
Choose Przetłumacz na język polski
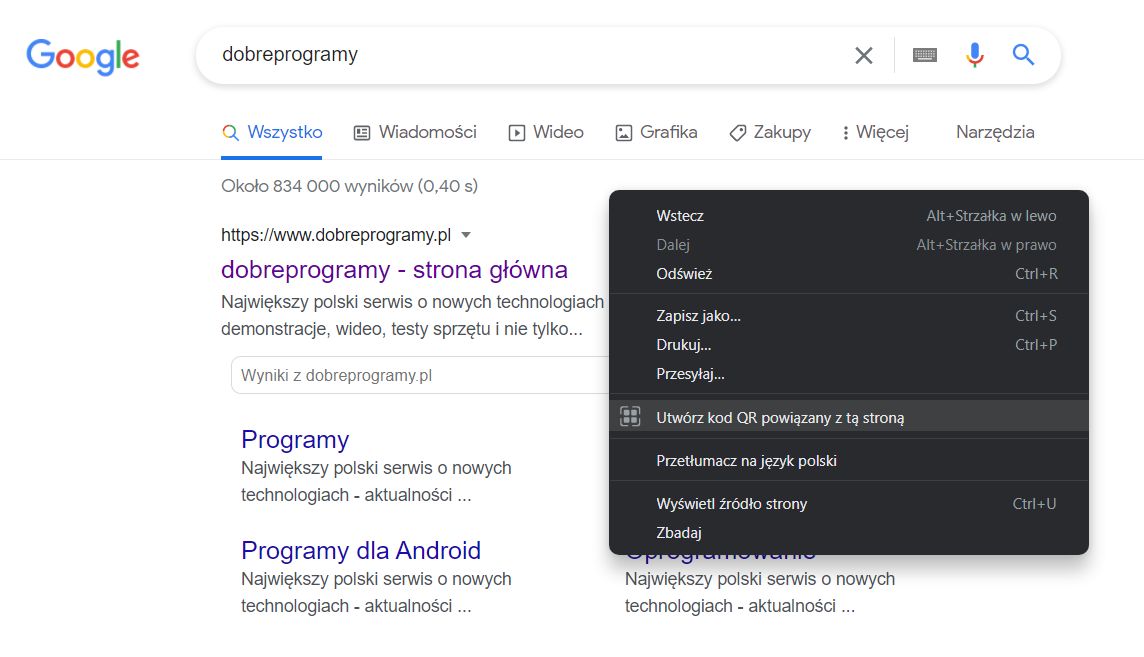pos(746,461)
